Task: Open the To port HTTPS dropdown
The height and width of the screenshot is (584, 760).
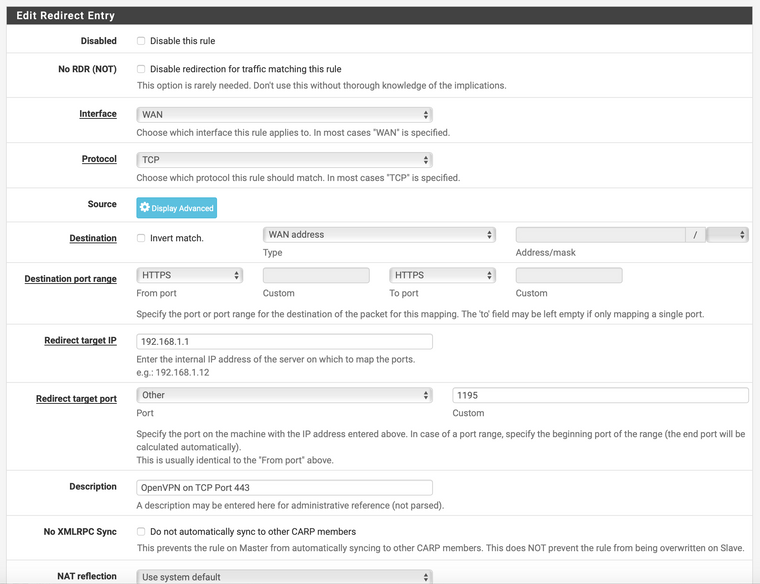Action: click(442, 275)
